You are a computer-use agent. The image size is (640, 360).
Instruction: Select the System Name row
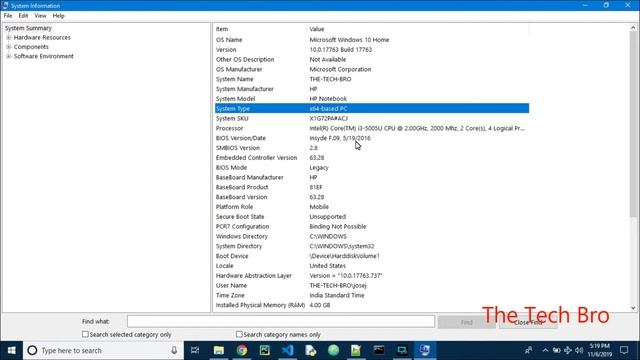372,79
